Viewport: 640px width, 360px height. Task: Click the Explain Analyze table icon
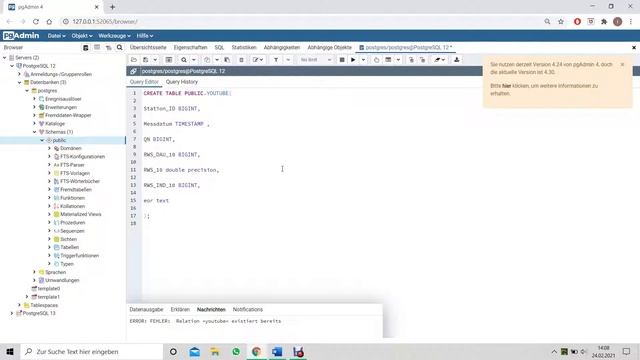[388, 60]
